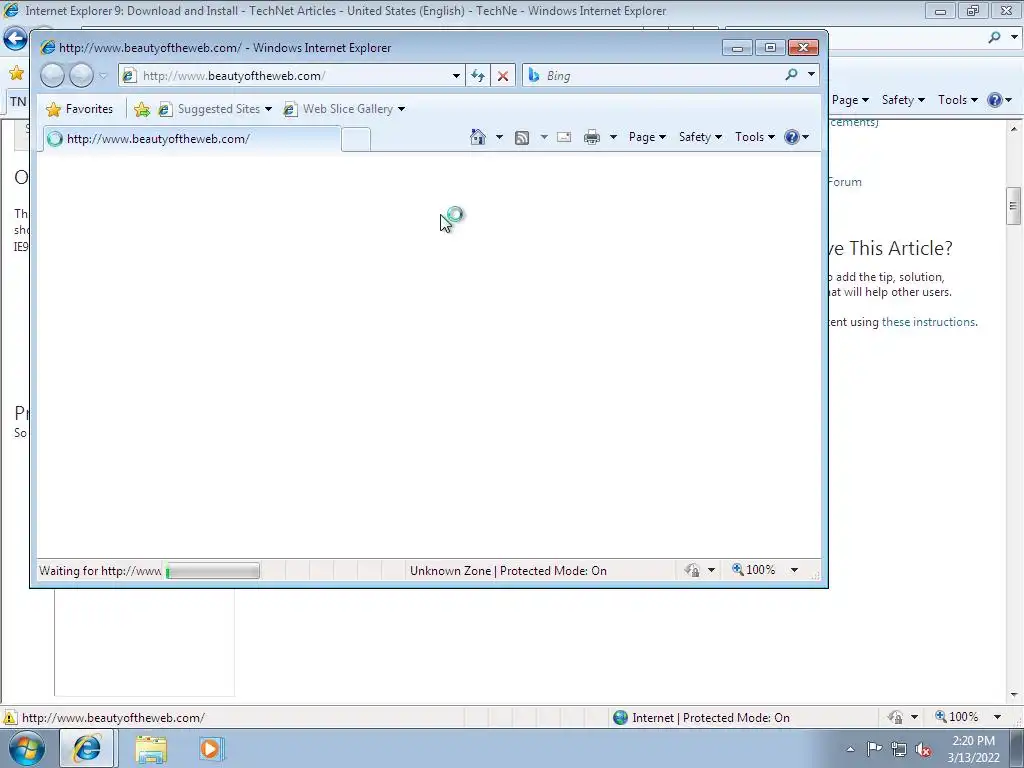
Task: Open Suggested Sites
Action: 215,109
